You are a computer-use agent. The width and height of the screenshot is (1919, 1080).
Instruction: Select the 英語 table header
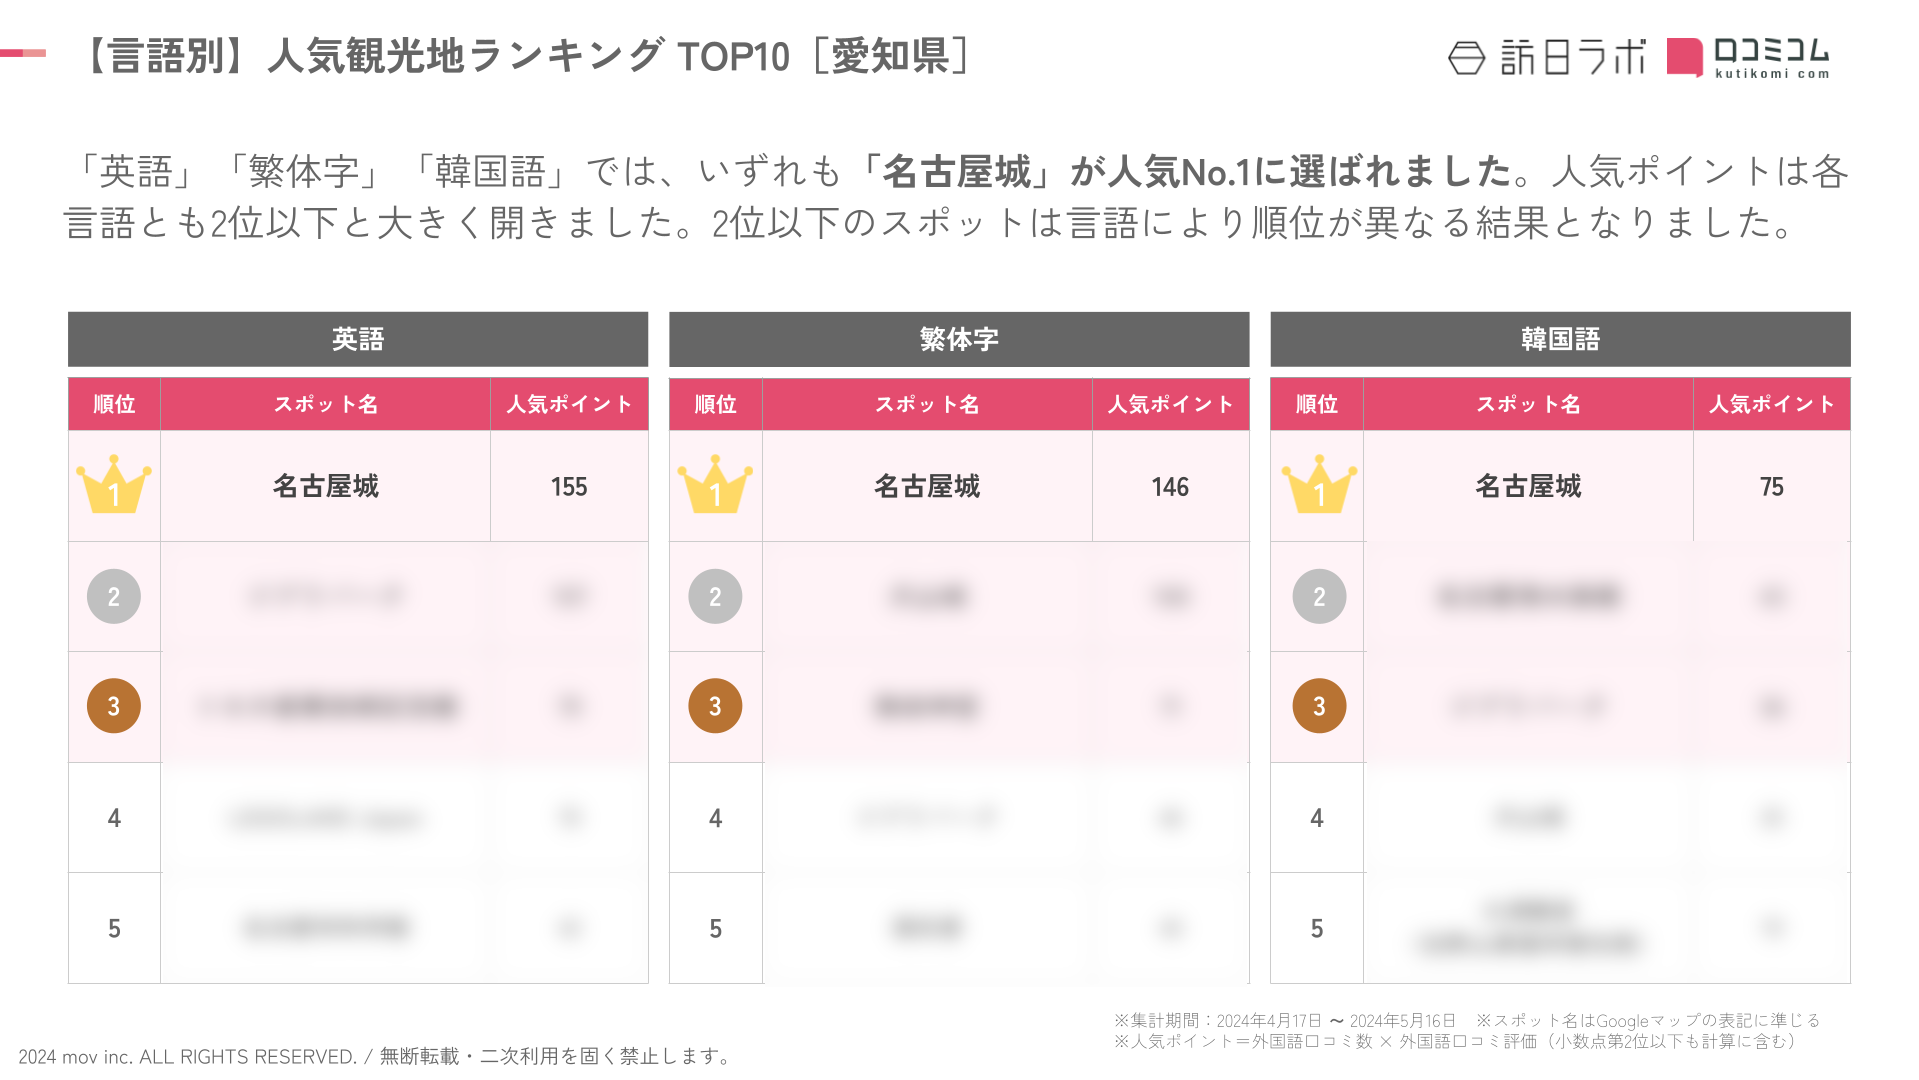tap(358, 339)
